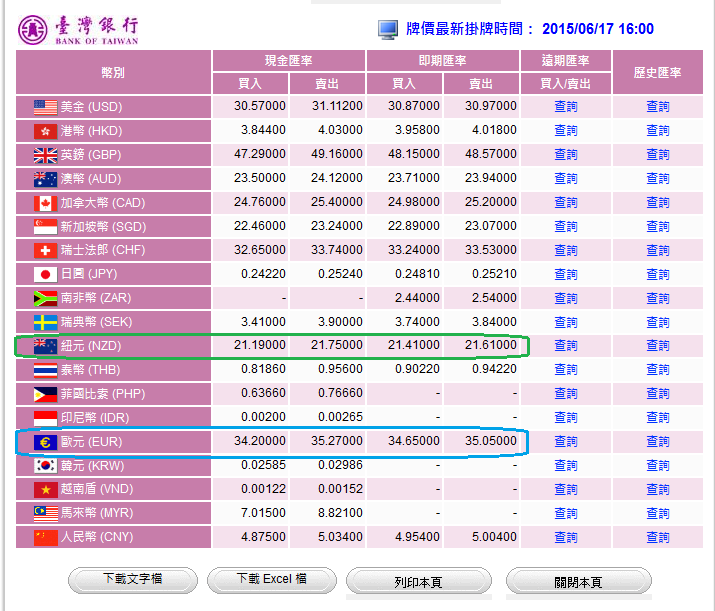Open historical rate 查詢 link for USD
715x611 pixels.
click(x=658, y=107)
